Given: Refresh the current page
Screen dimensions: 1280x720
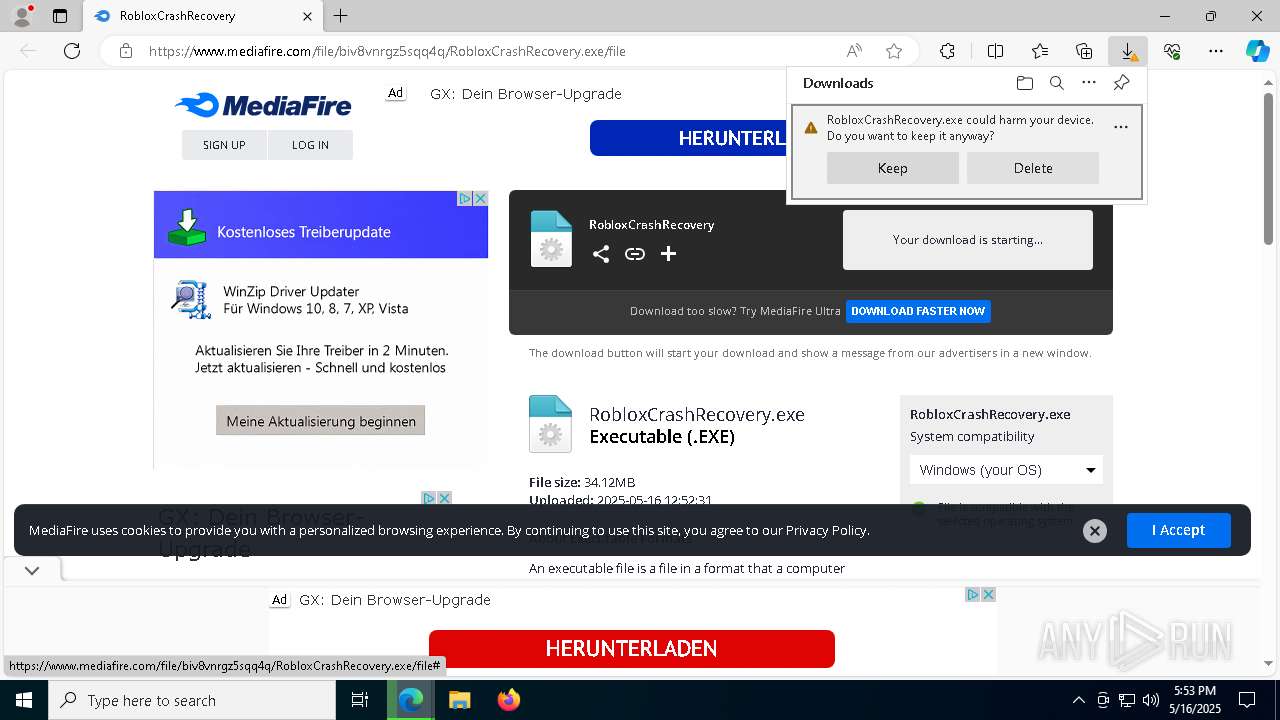Looking at the screenshot, I should pyautogui.click(x=72, y=51).
